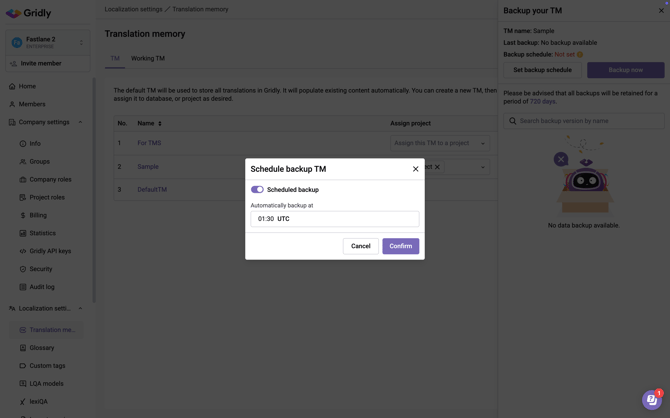Open the Home sidebar item
The width and height of the screenshot is (670, 418).
(27, 86)
